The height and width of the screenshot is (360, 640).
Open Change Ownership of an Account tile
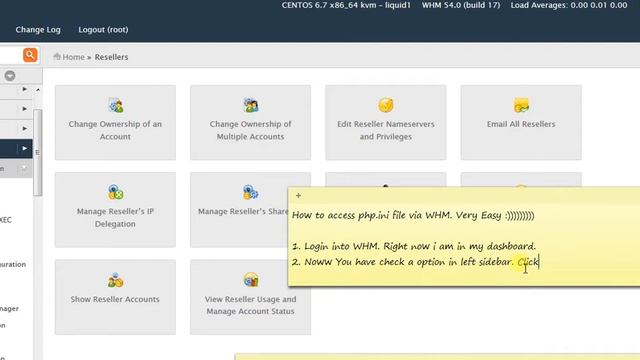[x=115, y=122]
